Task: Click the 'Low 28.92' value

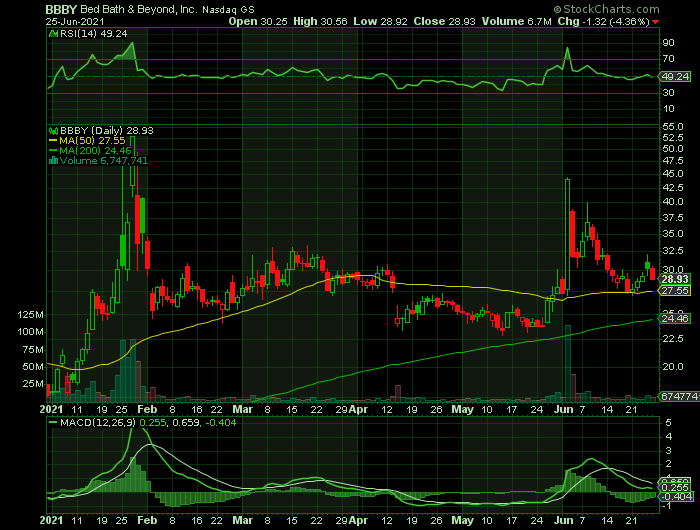Action: 380,21
